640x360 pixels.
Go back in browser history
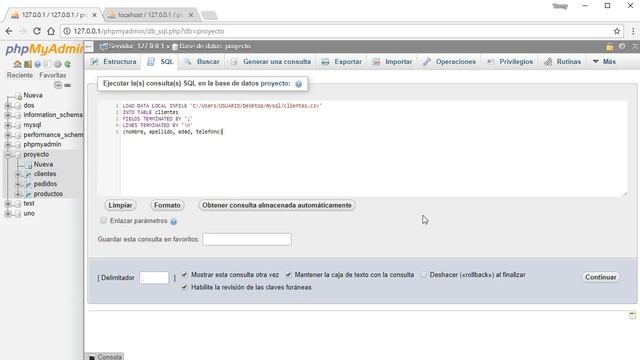[x=9, y=31]
